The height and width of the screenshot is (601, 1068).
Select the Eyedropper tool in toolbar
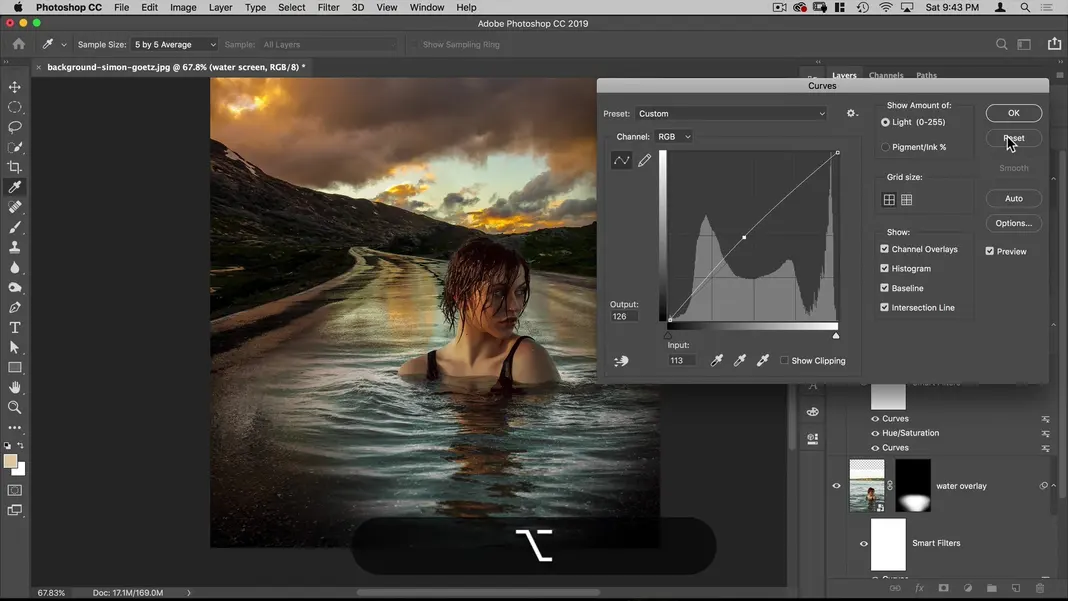pyautogui.click(x=14, y=187)
